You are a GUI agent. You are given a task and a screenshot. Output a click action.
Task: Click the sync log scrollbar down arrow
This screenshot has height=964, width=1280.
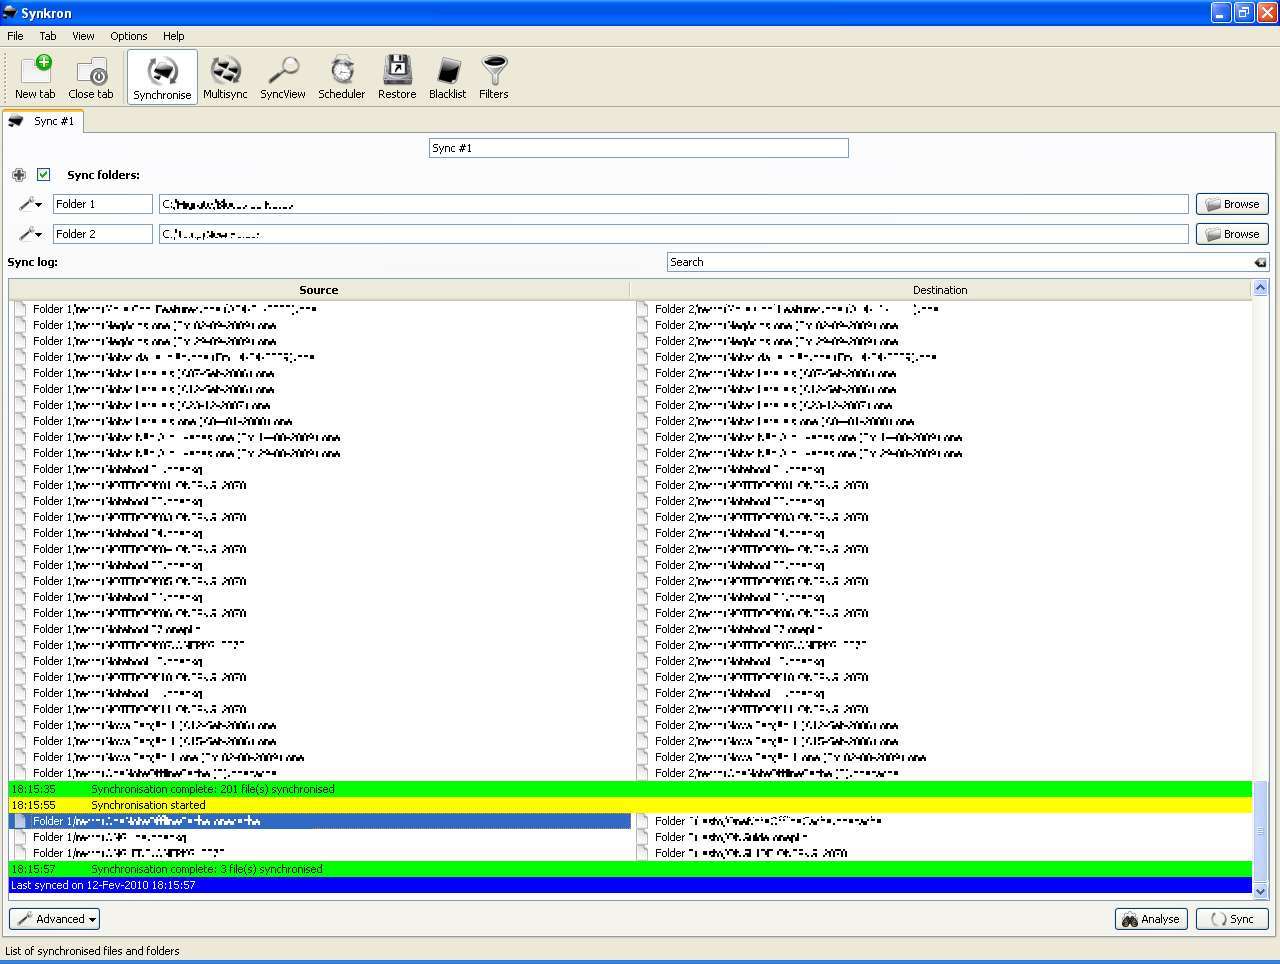coord(1260,891)
